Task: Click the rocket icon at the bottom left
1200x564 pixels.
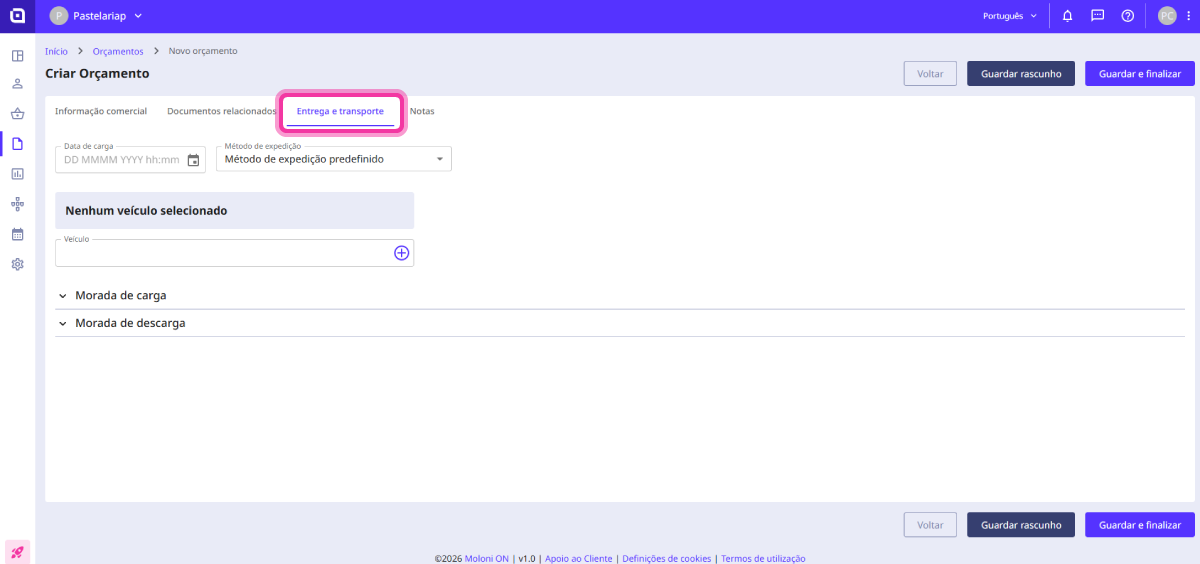Action: pyautogui.click(x=17, y=551)
